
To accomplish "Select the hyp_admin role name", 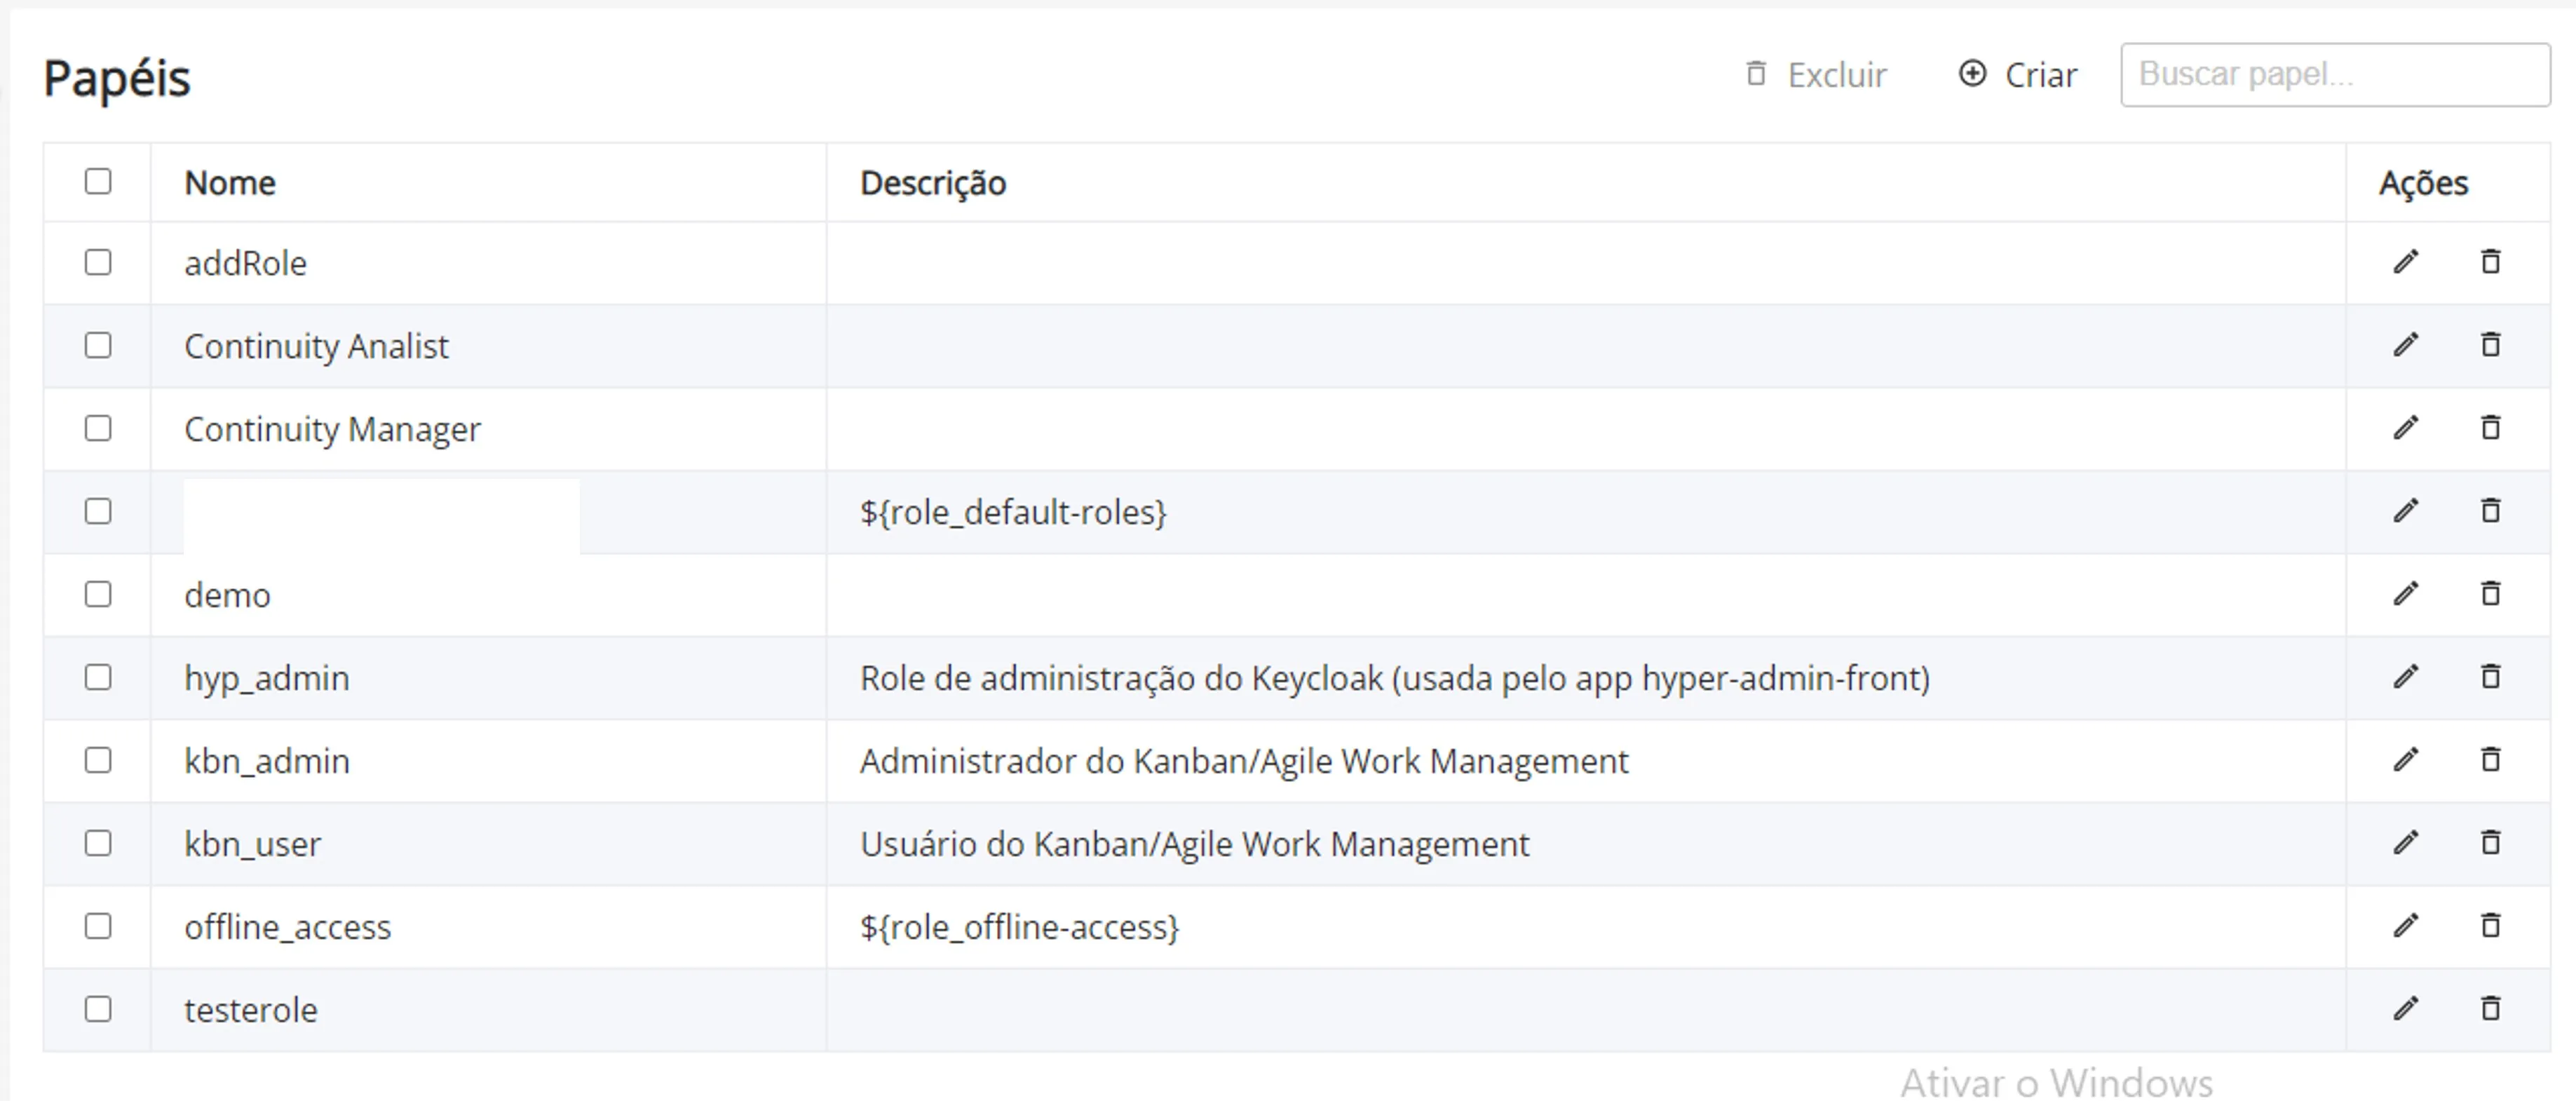I will (x=267, y=678).
